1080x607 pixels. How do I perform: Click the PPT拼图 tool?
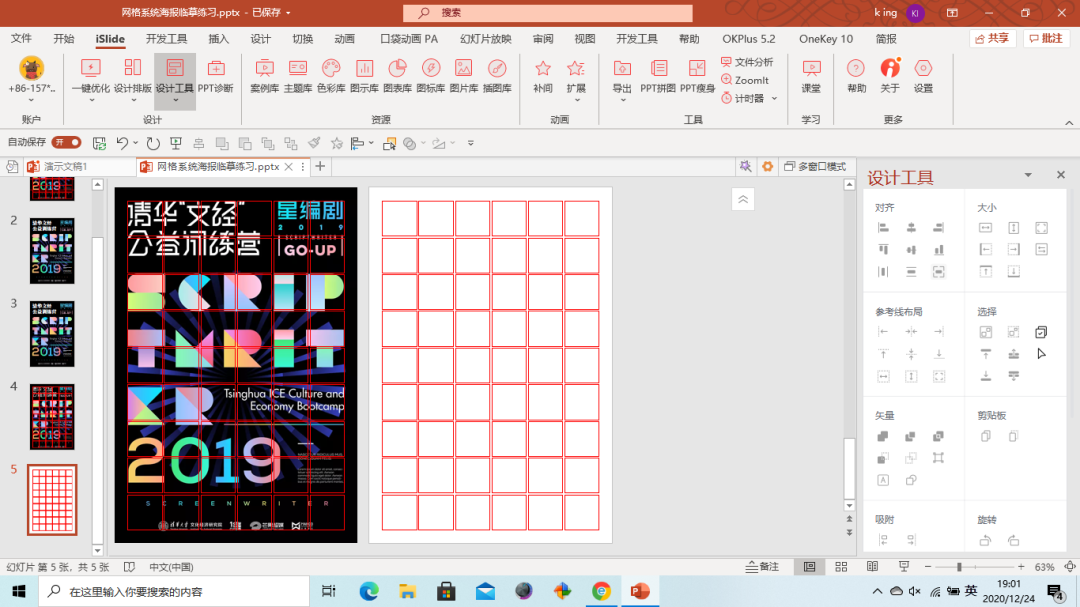pyautogui.click(x=658, y=76)
